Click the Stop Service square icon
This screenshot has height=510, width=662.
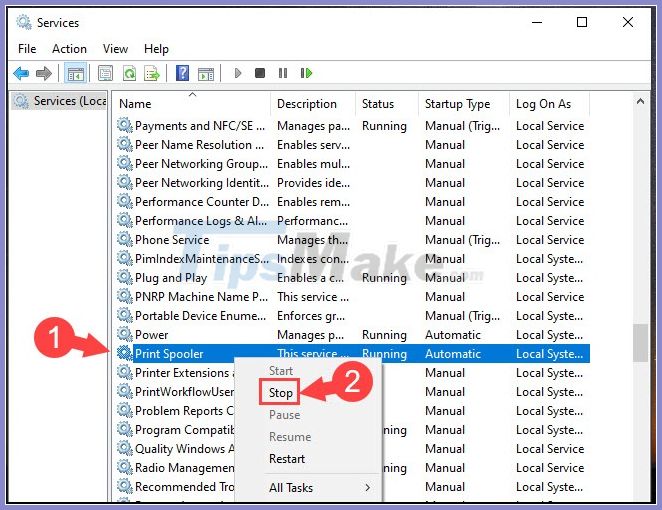point(260,73)
